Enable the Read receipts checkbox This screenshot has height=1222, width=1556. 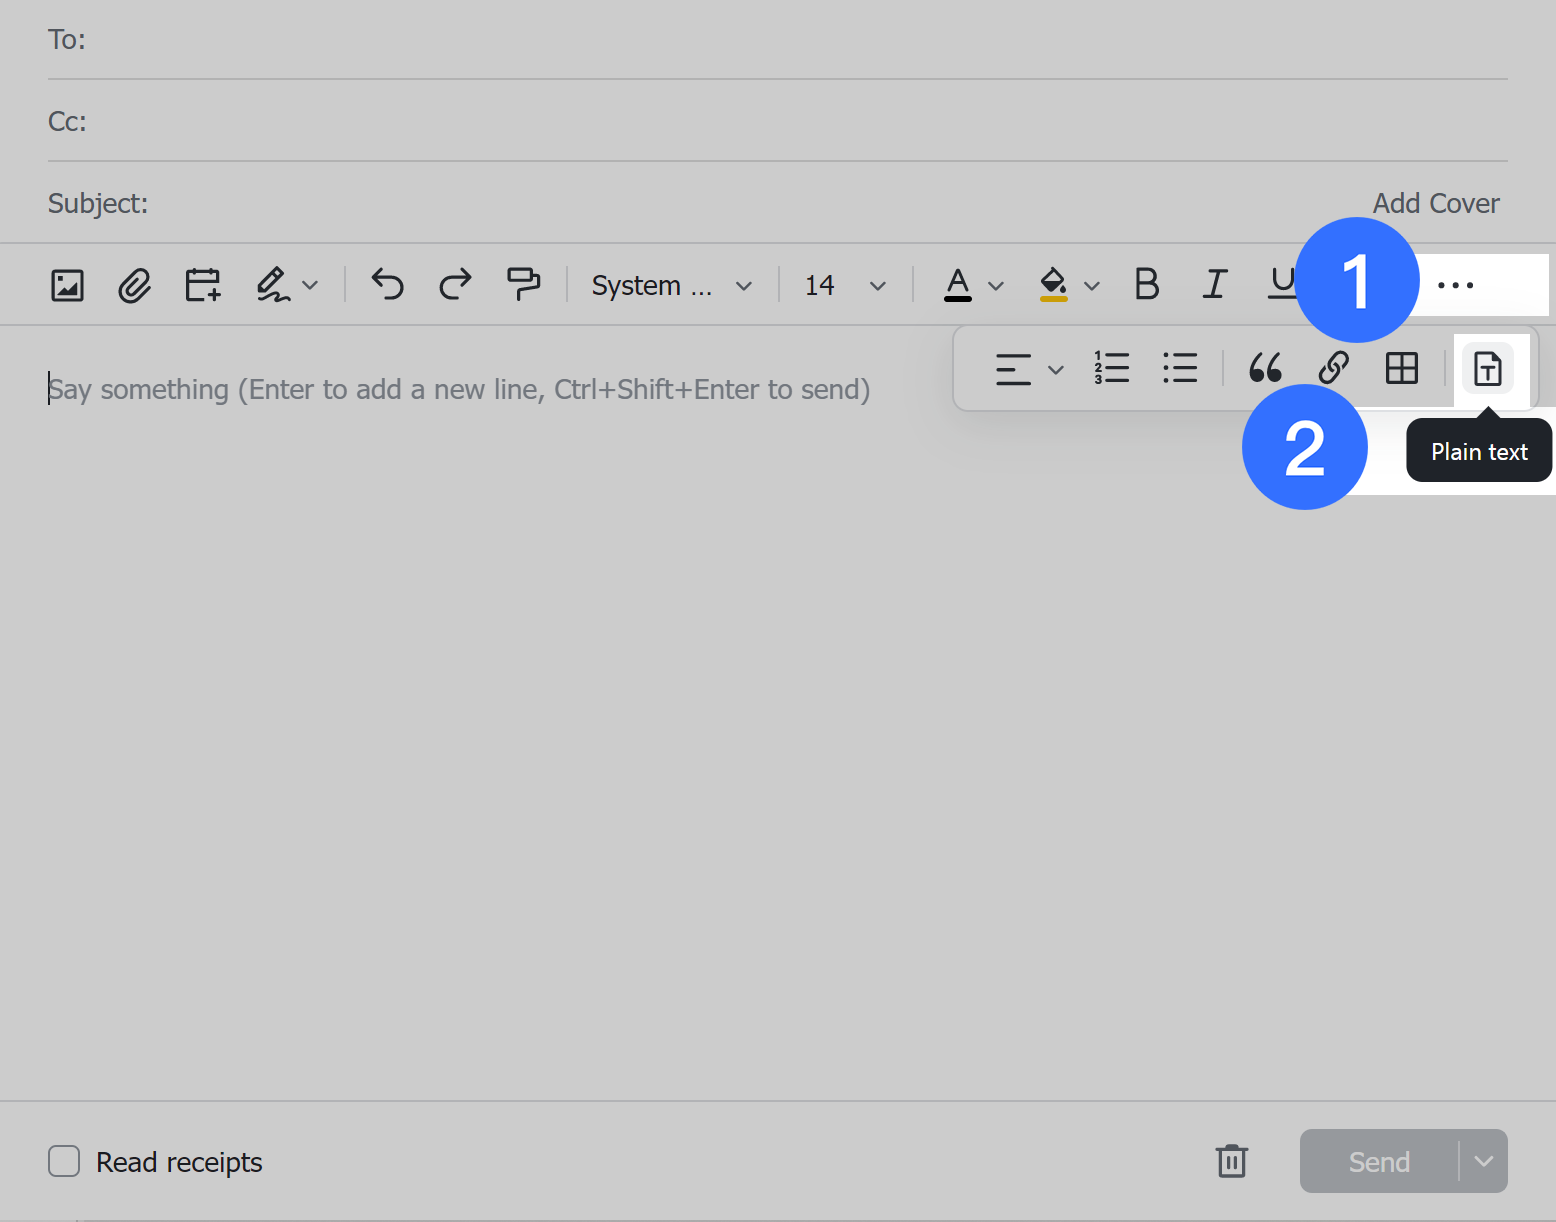64,1161
